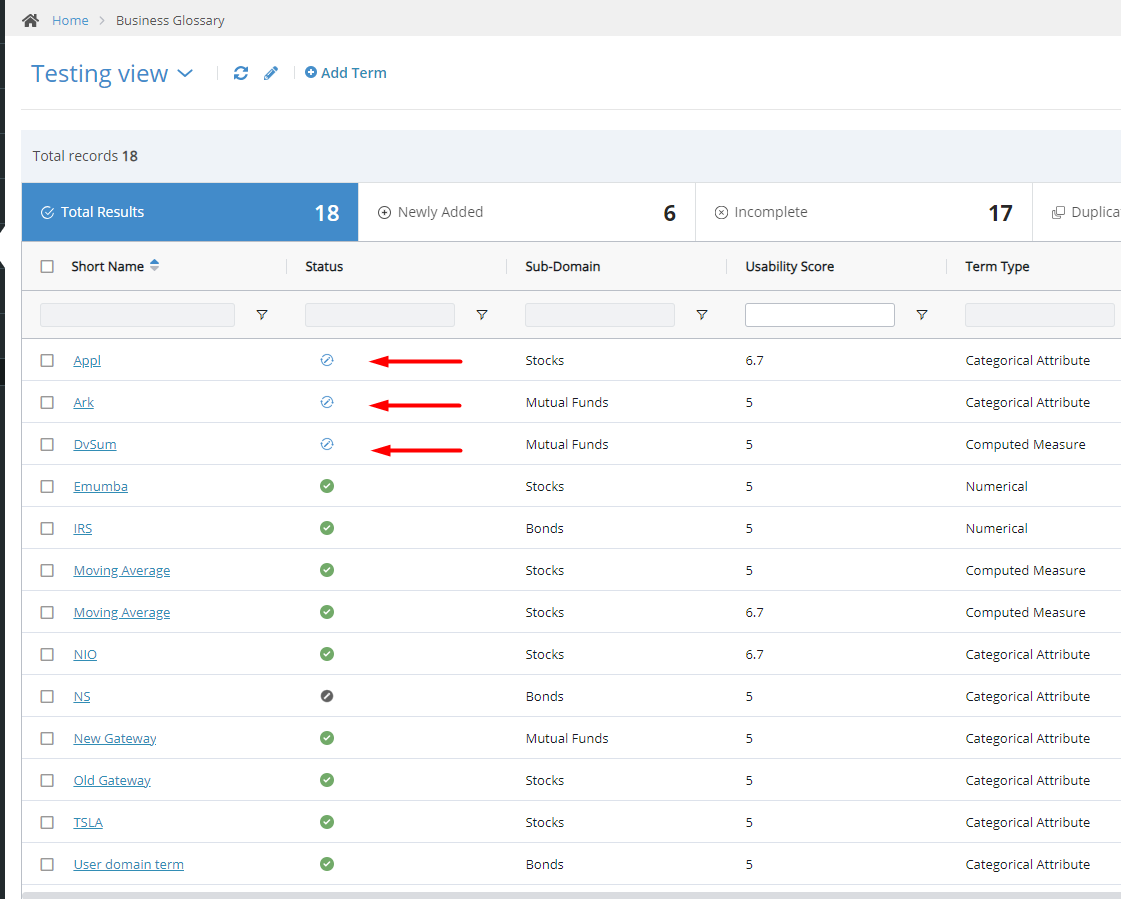Check the NS row checkbox
Image resolution: width=1121 pixels, height=899 pixels.
coord(47,696)
